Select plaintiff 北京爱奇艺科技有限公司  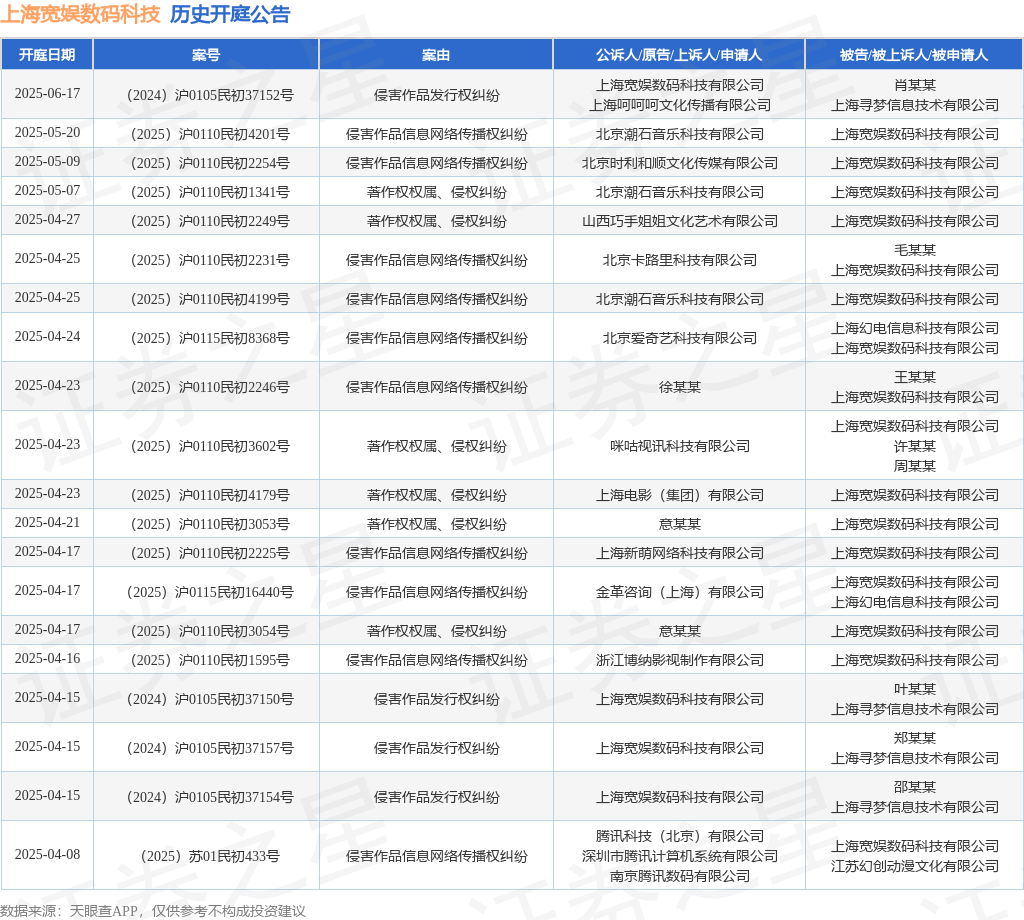[x=680, y=338]
